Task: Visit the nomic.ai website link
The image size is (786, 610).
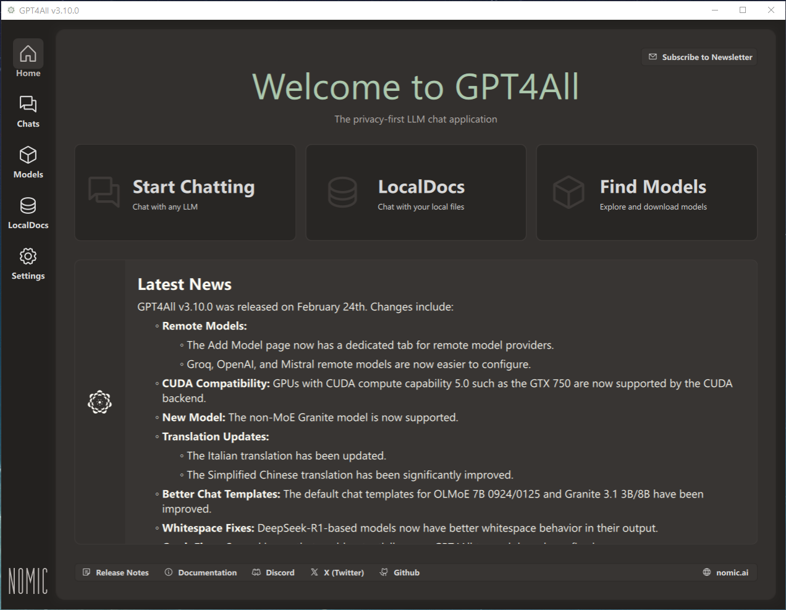Action: (x=726, y=573)
